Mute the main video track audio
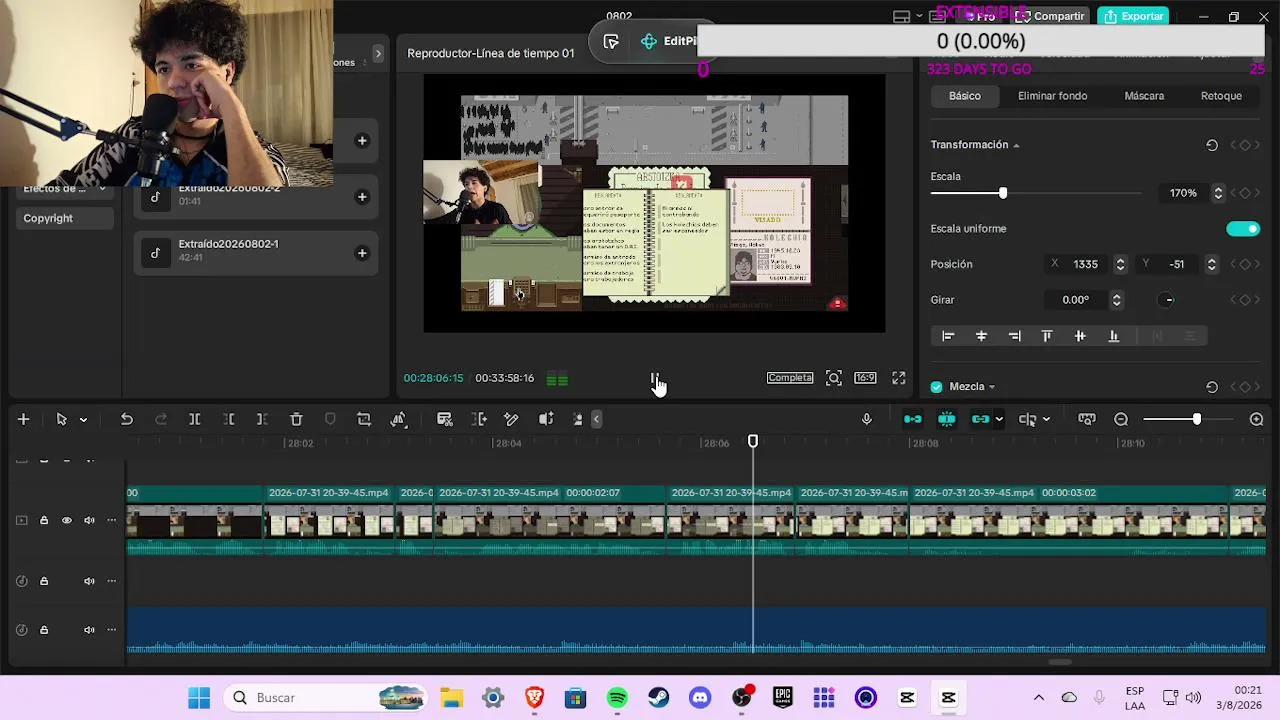Image resolution: width=1280 pixels, height=720 pixels. (x=89, y=520)
